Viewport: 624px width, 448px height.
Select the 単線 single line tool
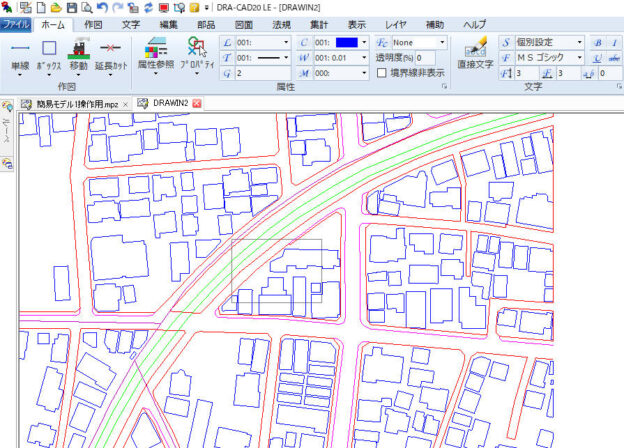[20, 55]
